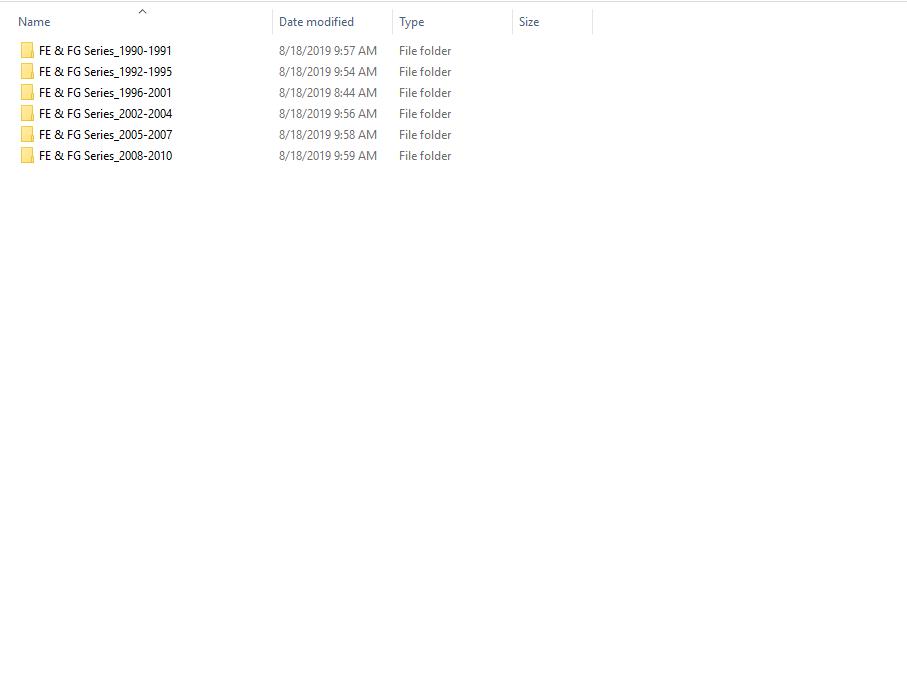This screenshot has height=682, width=907.
Task: Click folder icon of FE & FG Series_1992-1995
Action: coord(27,72)
